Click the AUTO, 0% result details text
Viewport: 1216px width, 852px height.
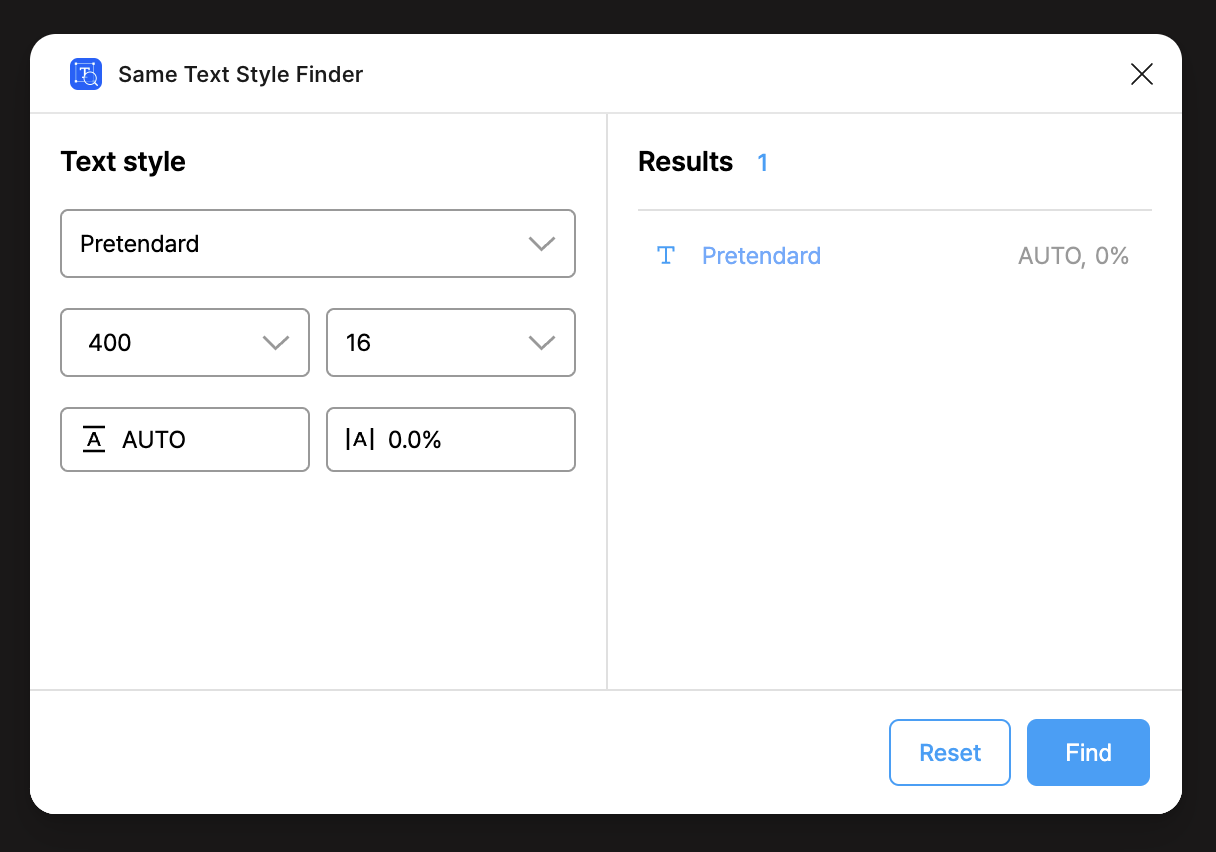(1073, 256)
